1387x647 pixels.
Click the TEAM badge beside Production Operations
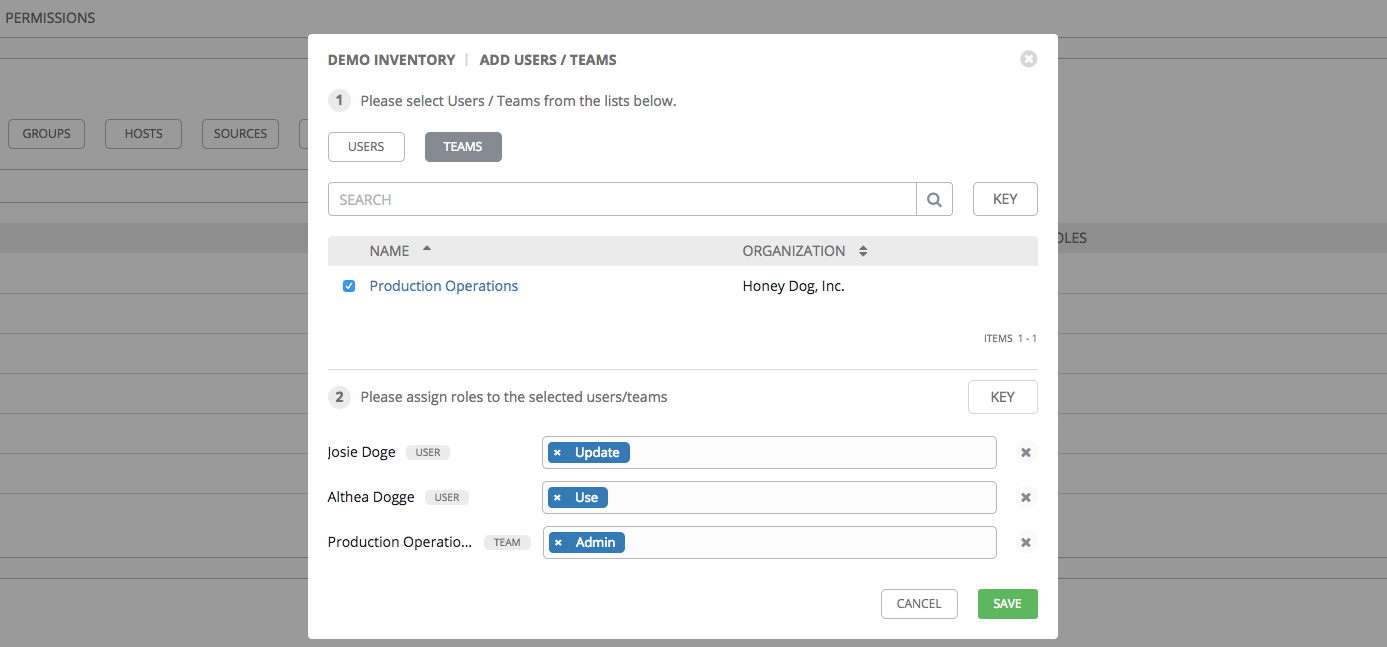[x=507, y=543]
